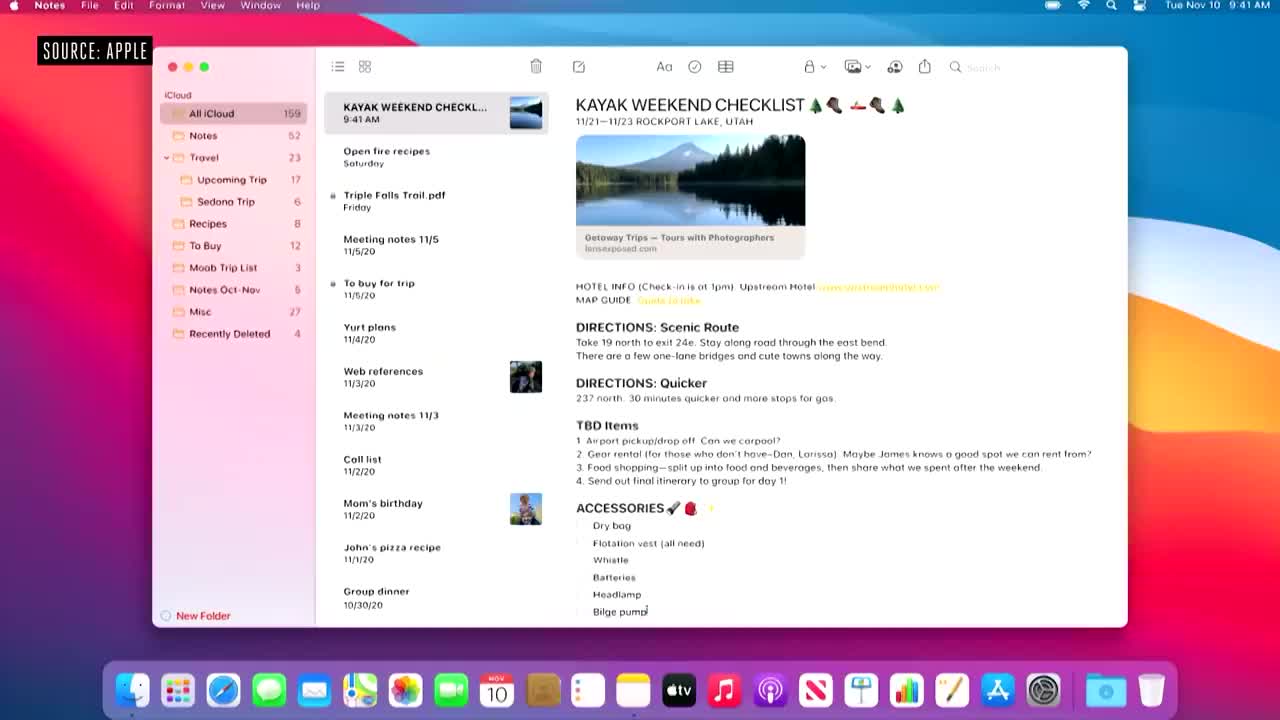Open the Window menu
Screen dimensions: 1280x720
(260, 6)
